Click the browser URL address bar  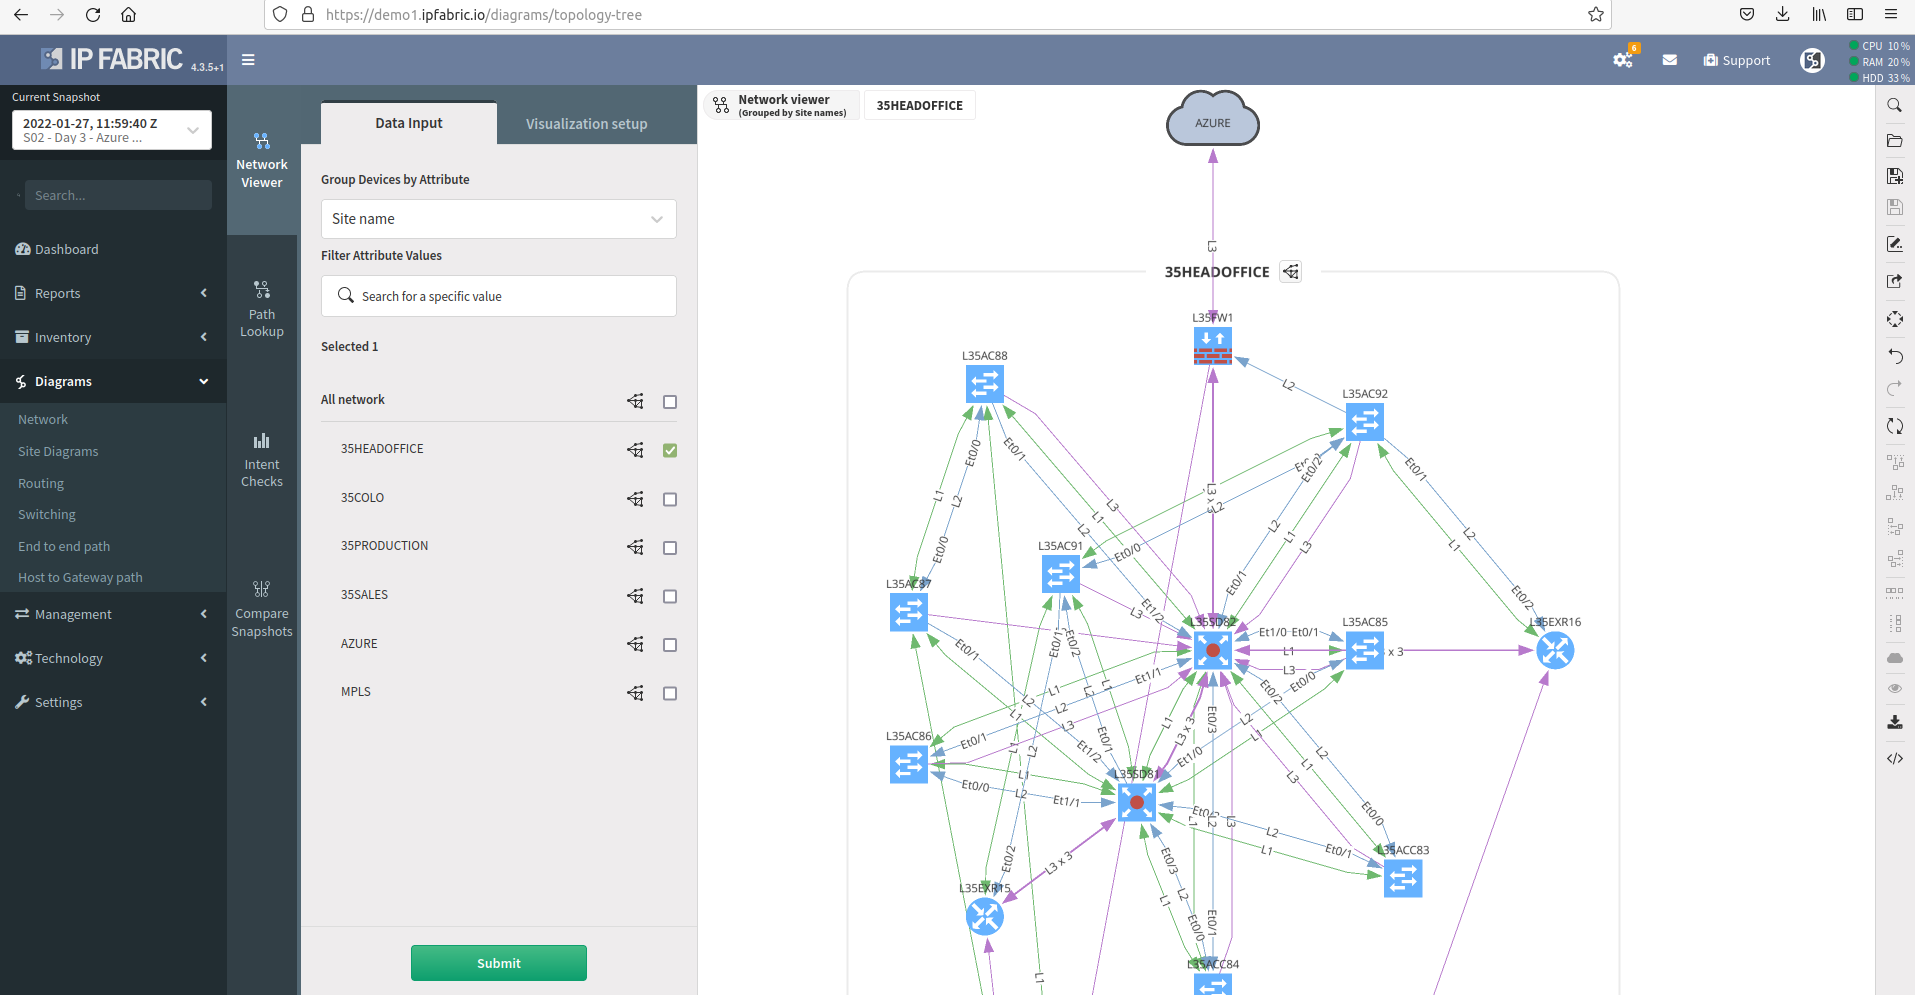point(940,15)
